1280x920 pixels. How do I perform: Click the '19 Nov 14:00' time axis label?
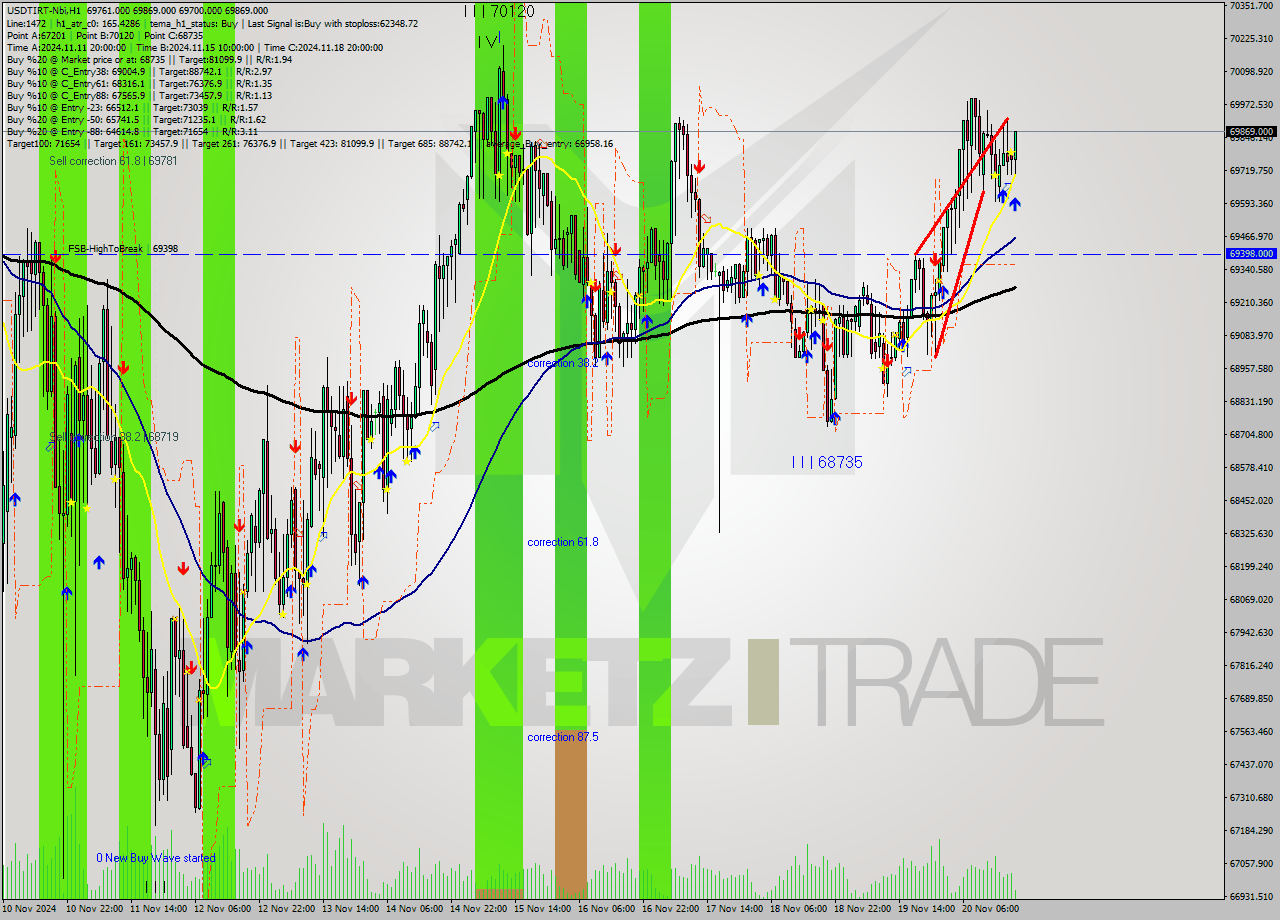tap(926, 909)
